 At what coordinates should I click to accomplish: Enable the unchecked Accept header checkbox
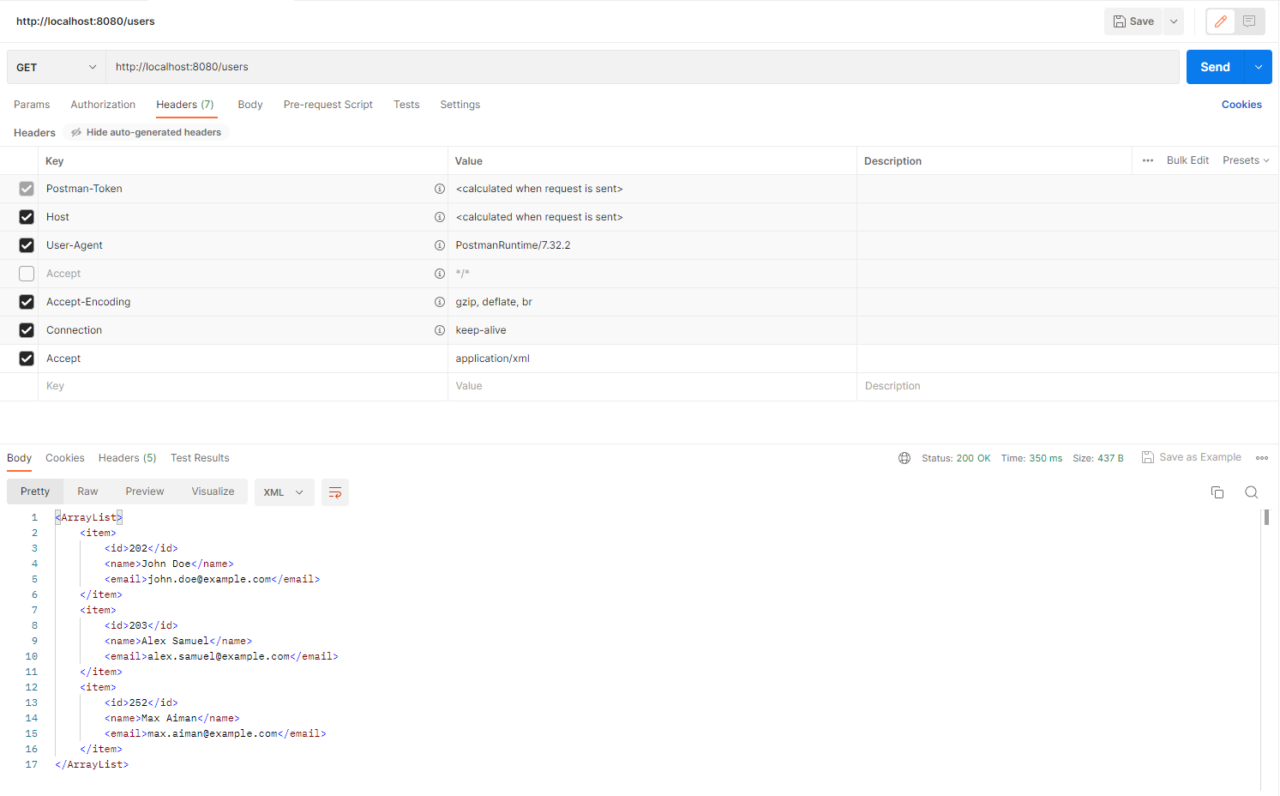pyautogui.click(x=26, y=273)
